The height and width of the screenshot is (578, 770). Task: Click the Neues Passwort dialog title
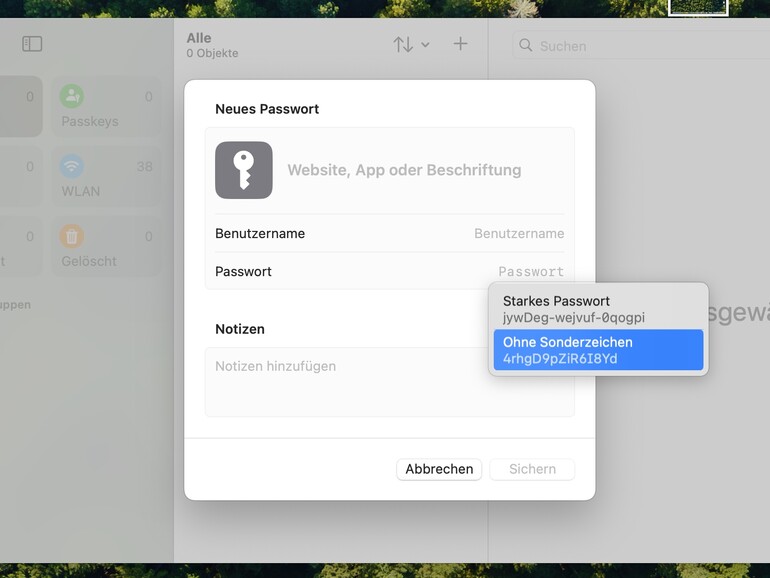267,109
